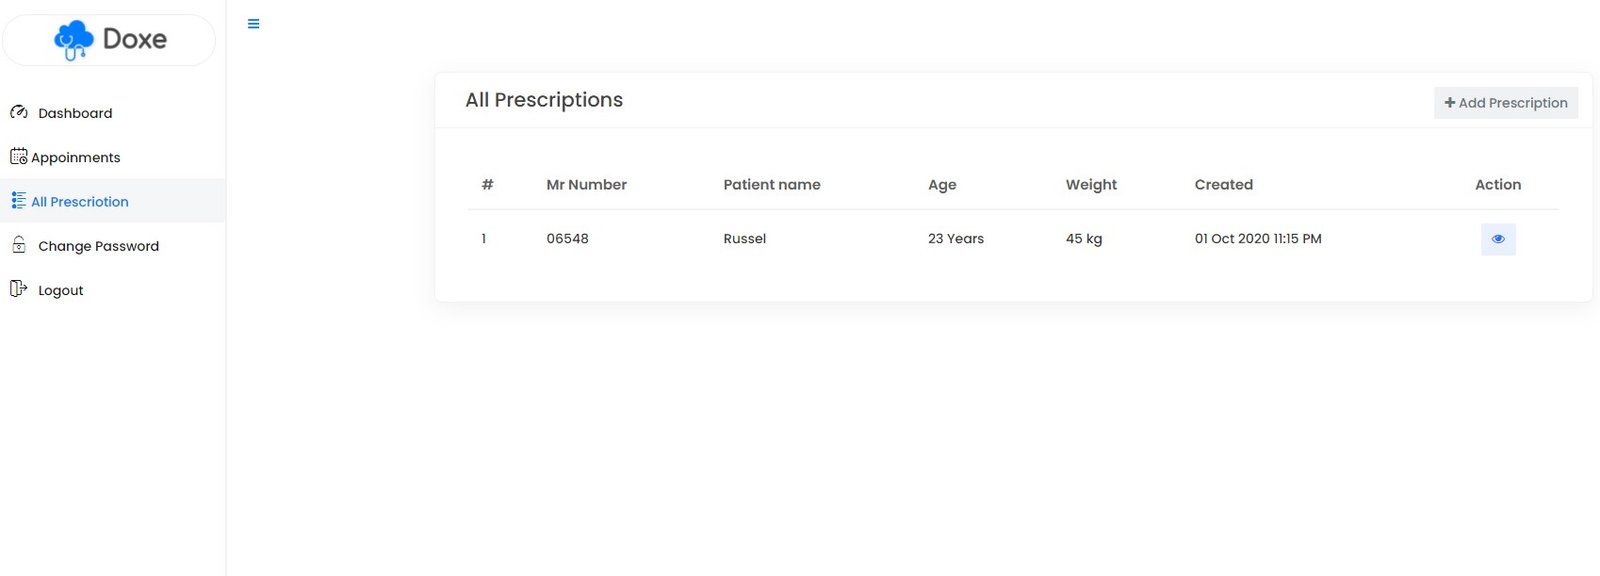This screenshot has width=1600, height=576.
Task: Click the Mr Number column header
Action: [586, 185]
